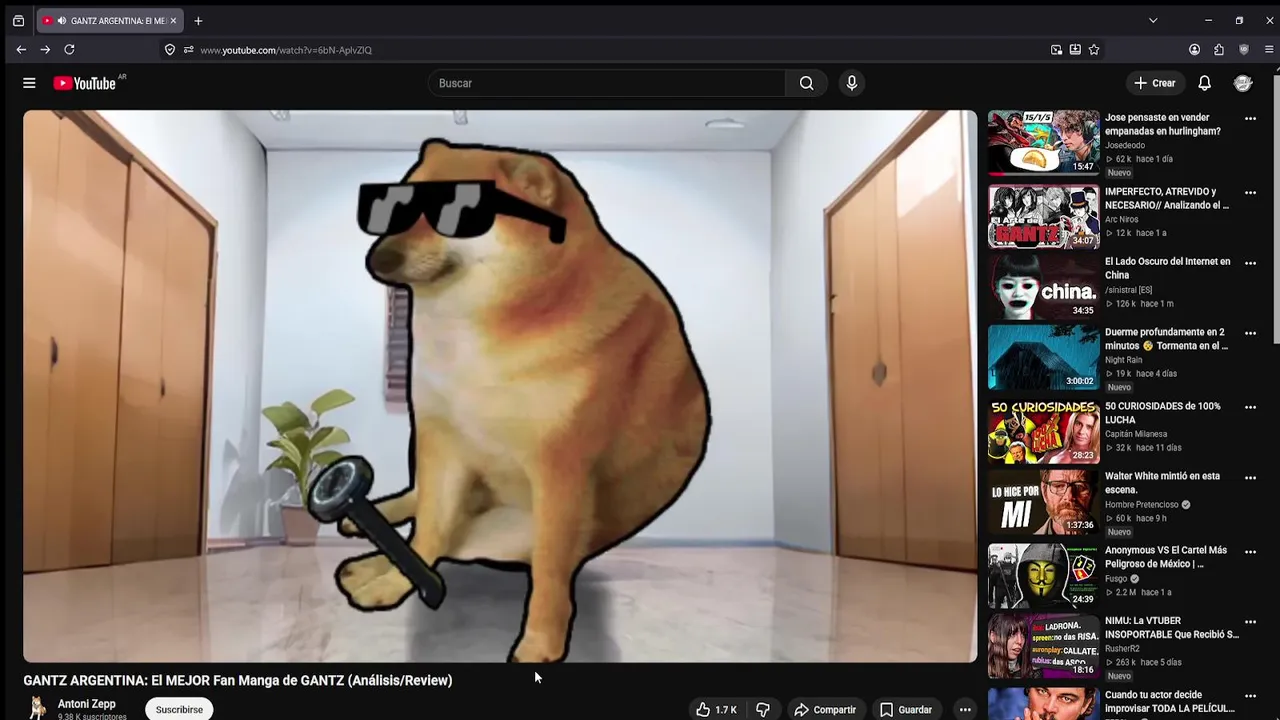Go forward with the browser forward arrow

(45, 49)
